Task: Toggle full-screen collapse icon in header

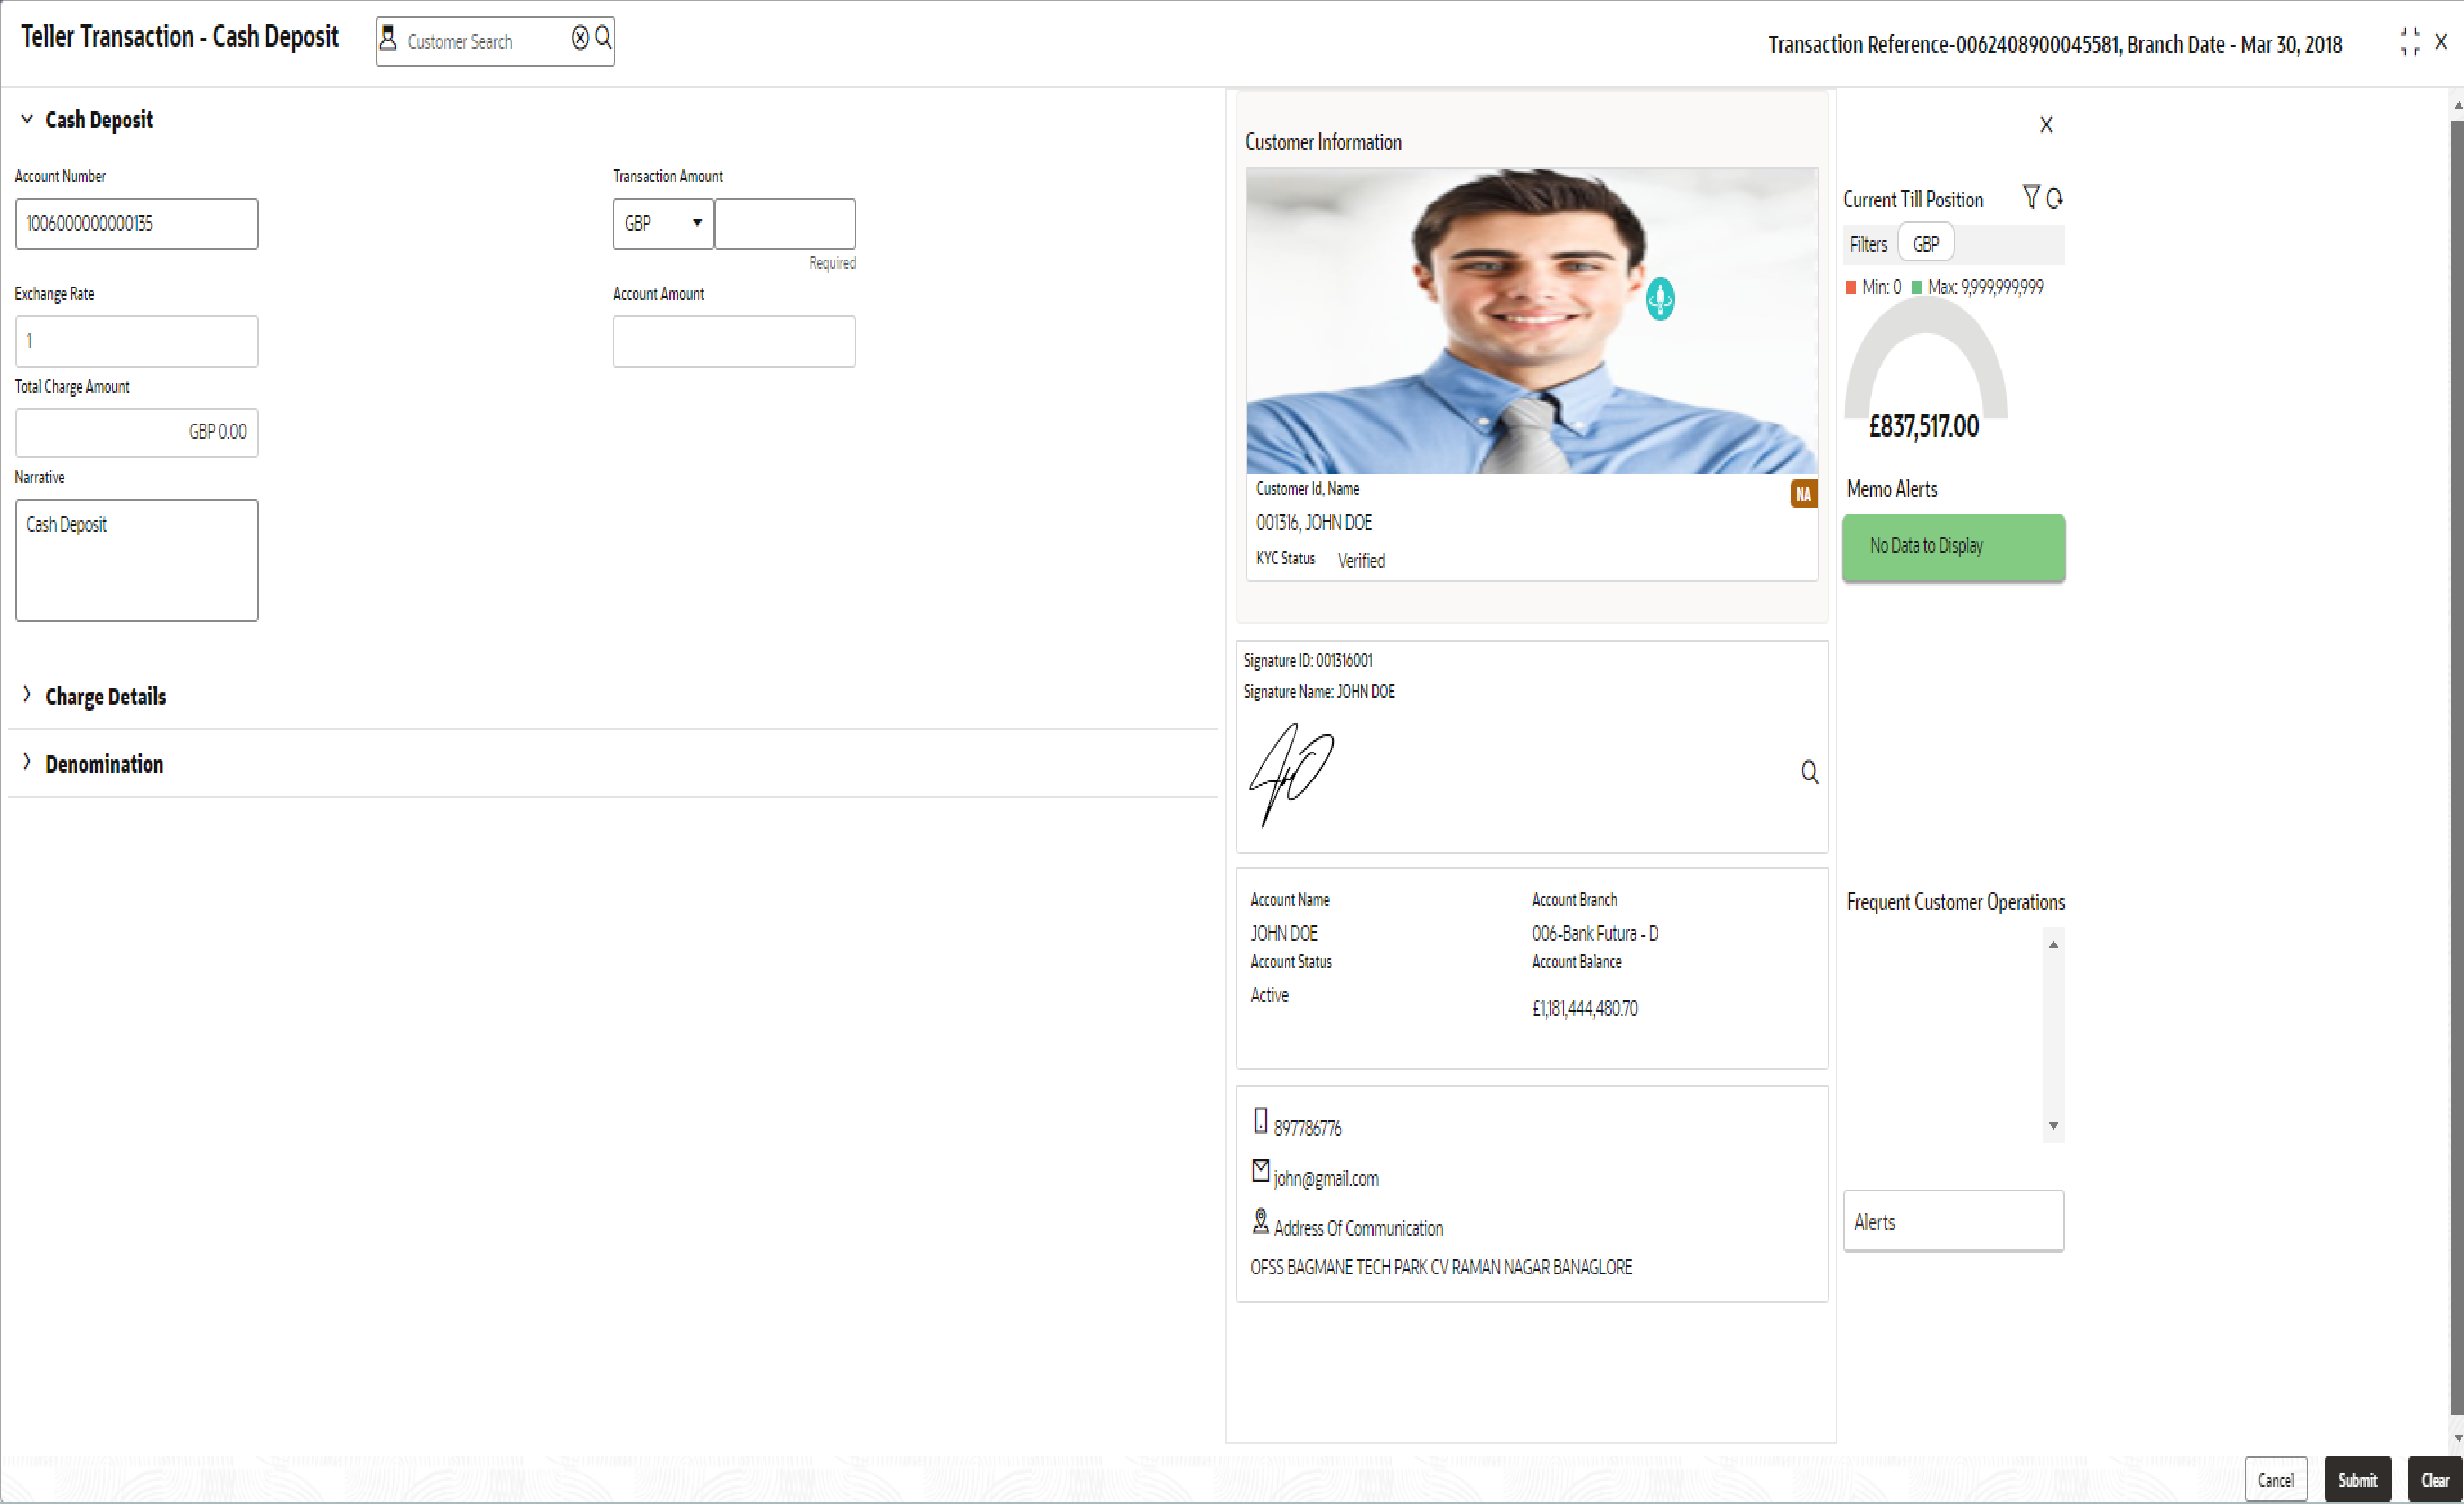Action: [2410, 42]
